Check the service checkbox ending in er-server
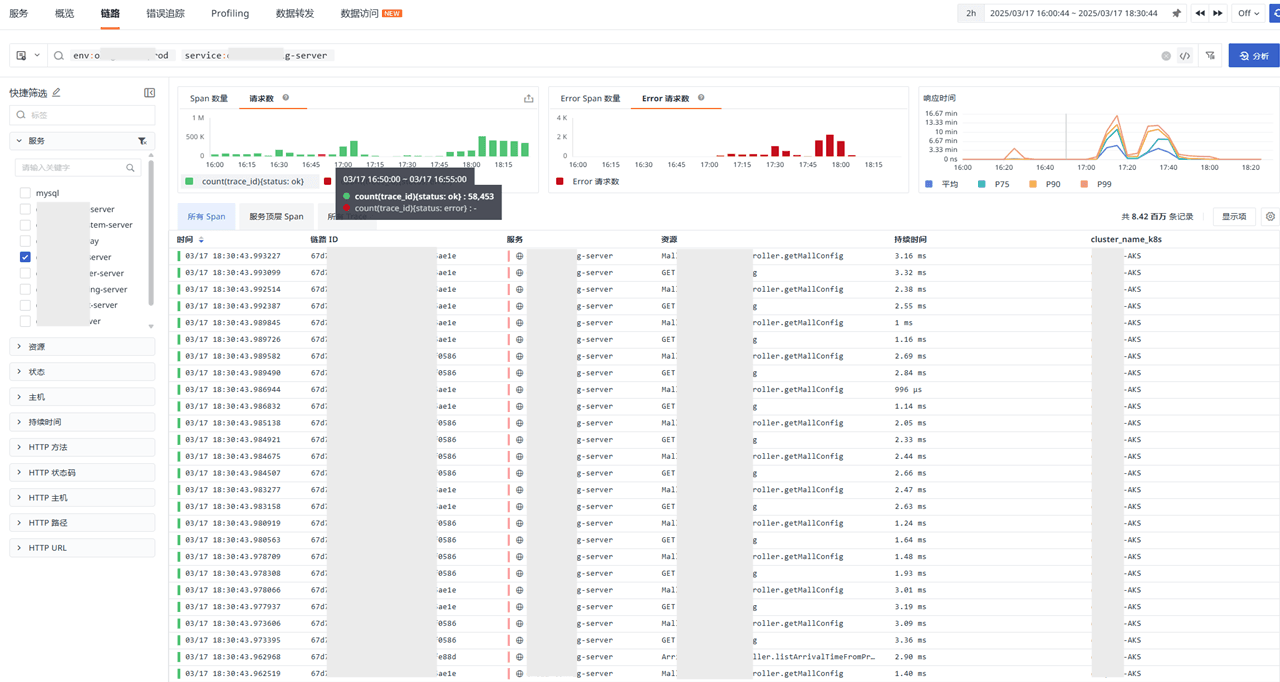1280x682 pixels. 25,273
